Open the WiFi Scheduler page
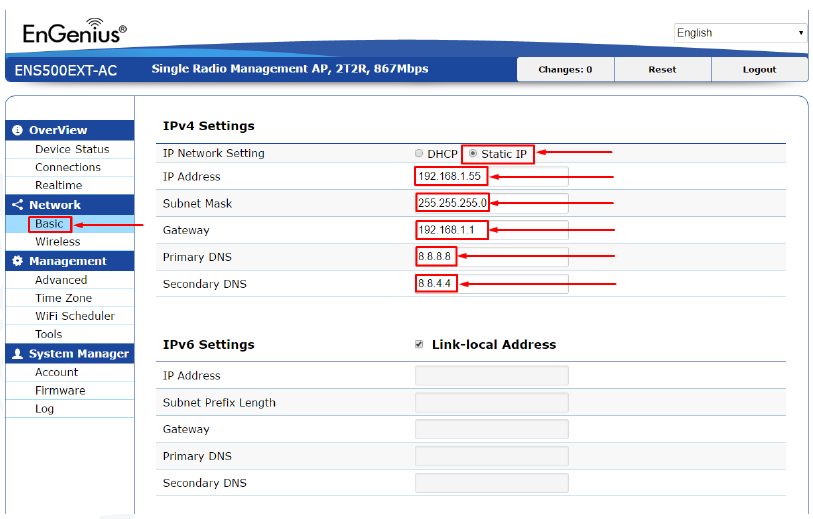Viewport: 813px width, 519px height. point(75,316)
